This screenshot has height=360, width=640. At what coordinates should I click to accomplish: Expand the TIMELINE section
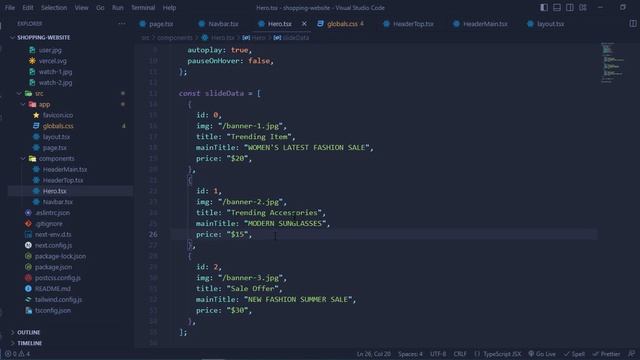[x=29, y=343]
